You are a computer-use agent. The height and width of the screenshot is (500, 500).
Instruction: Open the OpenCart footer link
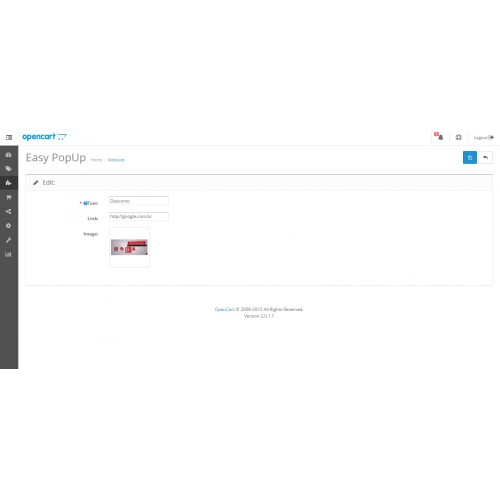(225, 309)
